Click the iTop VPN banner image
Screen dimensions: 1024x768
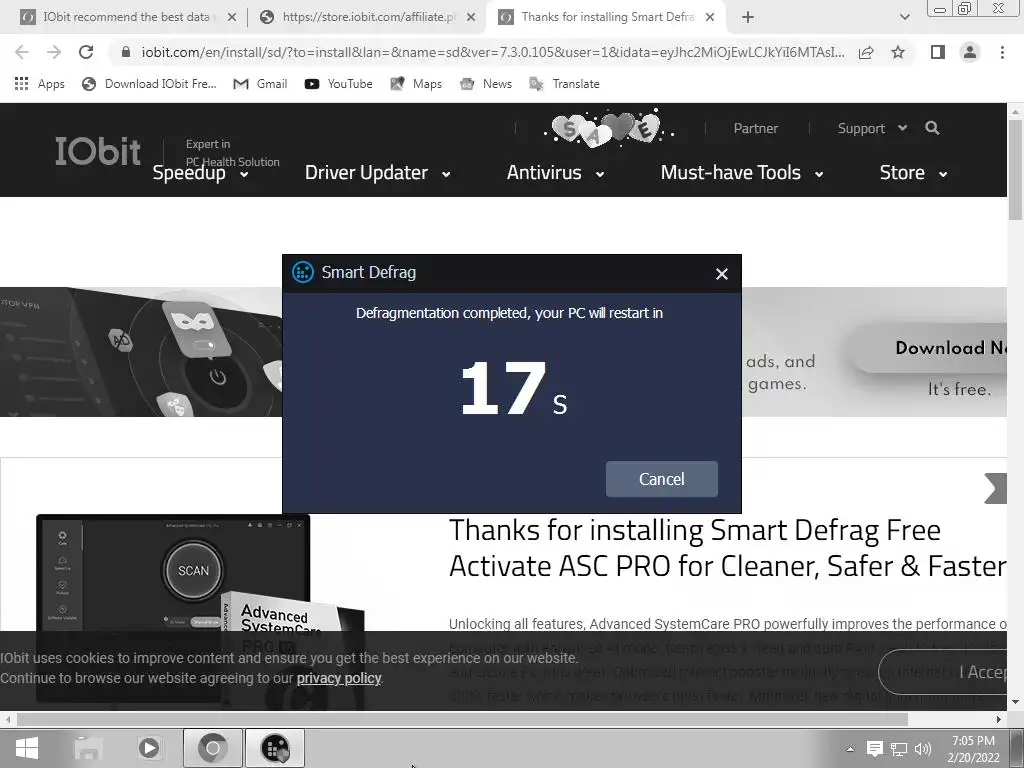click(x=141, y=352)
